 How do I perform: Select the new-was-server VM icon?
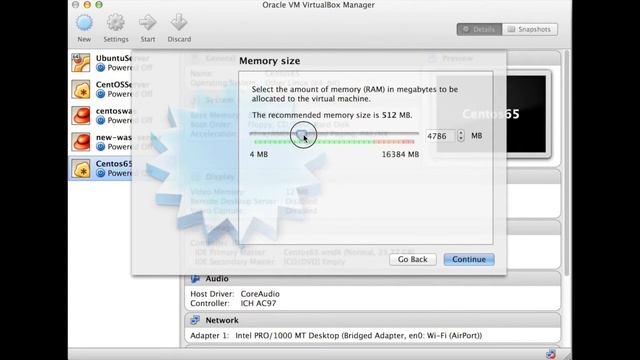(x=81, y=142)
